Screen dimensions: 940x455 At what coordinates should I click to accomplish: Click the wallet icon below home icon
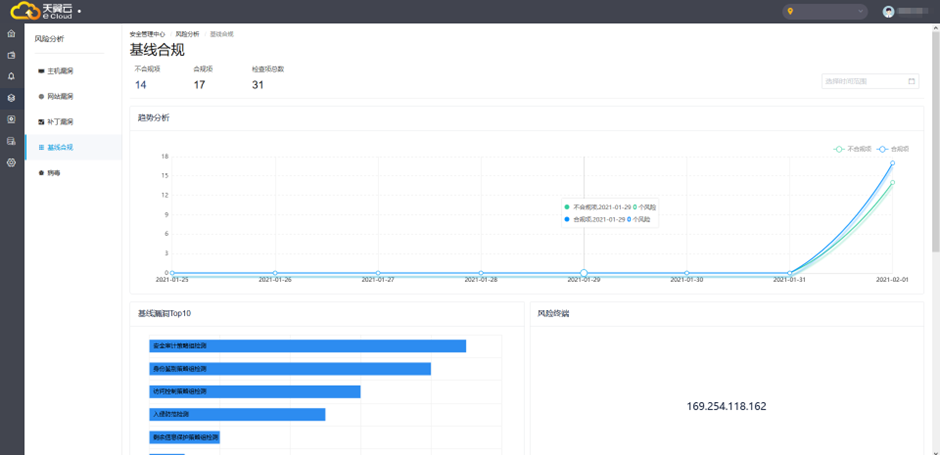(11, 55)
